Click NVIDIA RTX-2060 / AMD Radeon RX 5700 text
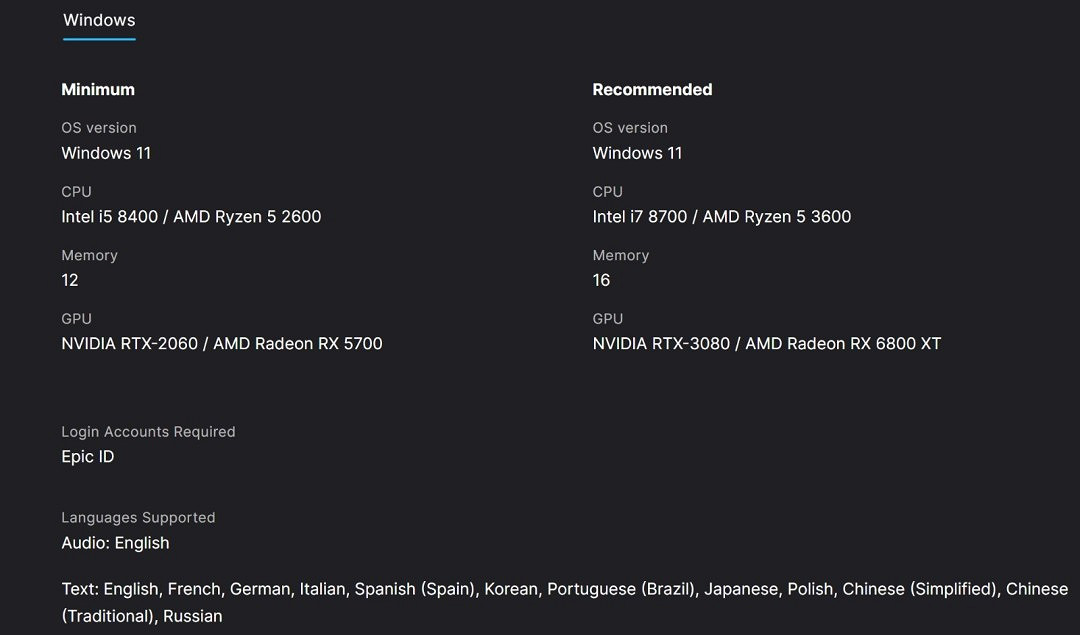1080x635 pixels. [222, 343]
